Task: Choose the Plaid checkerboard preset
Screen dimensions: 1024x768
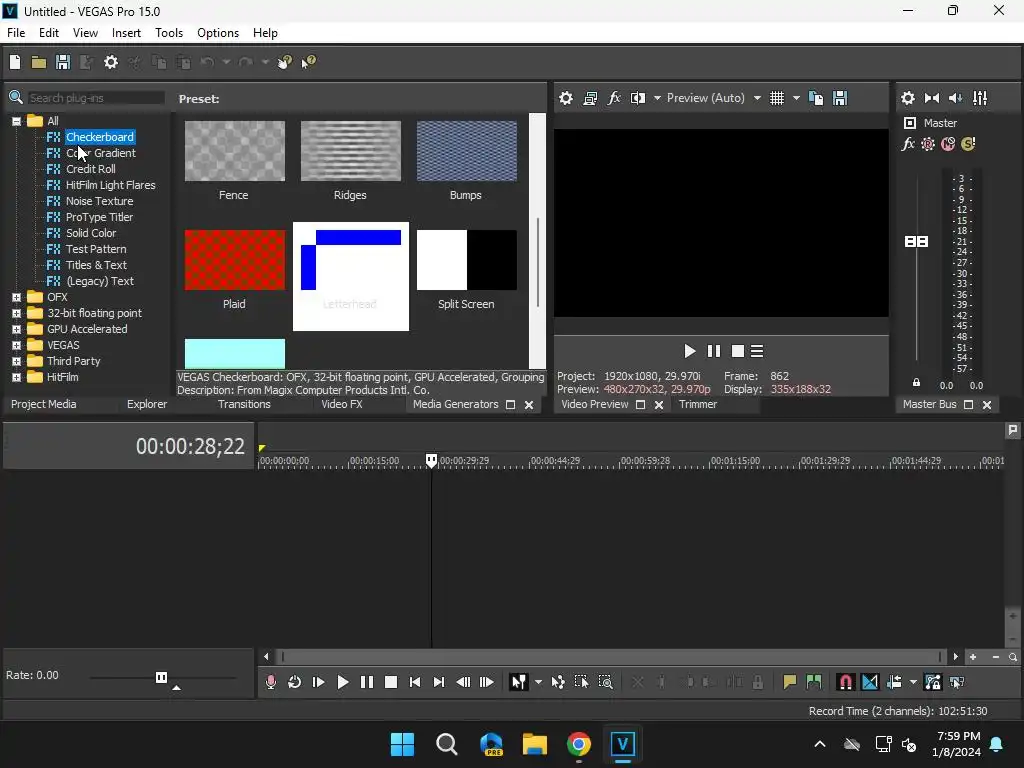Action: click(x=234, y=260)
